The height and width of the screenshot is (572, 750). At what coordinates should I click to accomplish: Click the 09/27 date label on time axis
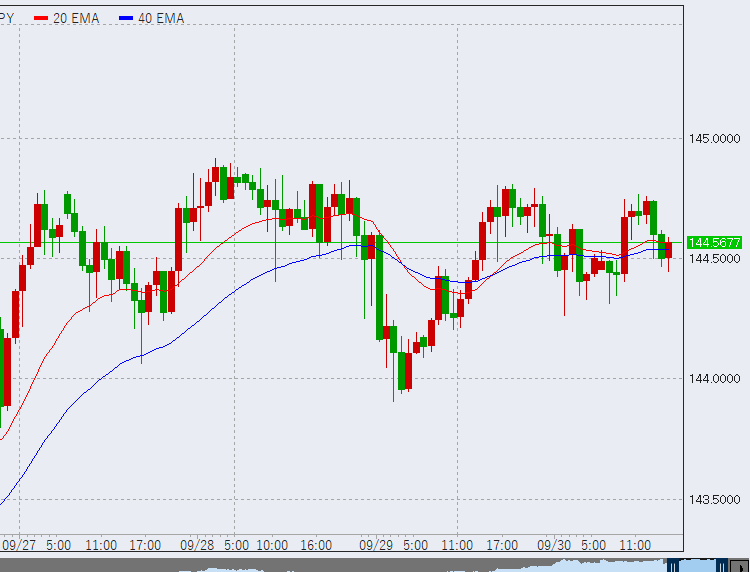pyautogui.click(x=18, y=545)
